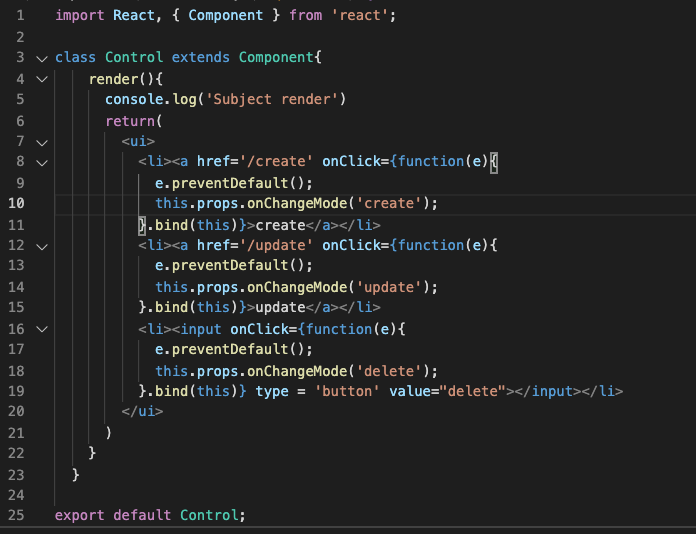
Task: Click the extends keyword on line 3
Action: click(201, 58)
